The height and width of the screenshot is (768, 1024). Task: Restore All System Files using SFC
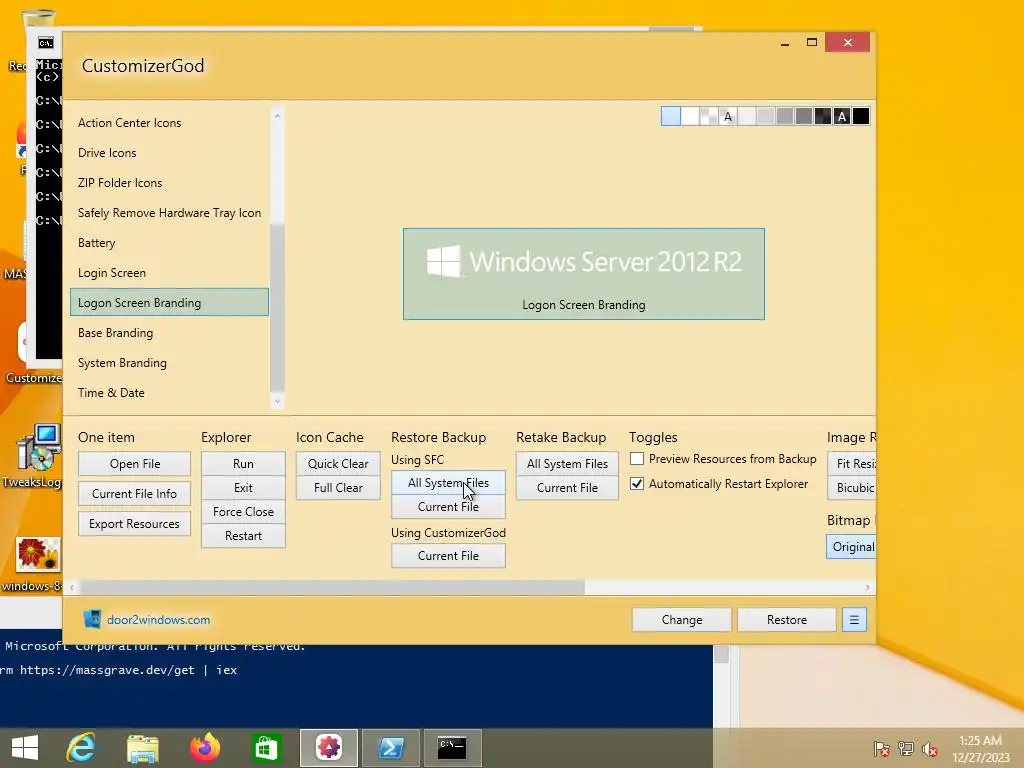pos(448,483)
